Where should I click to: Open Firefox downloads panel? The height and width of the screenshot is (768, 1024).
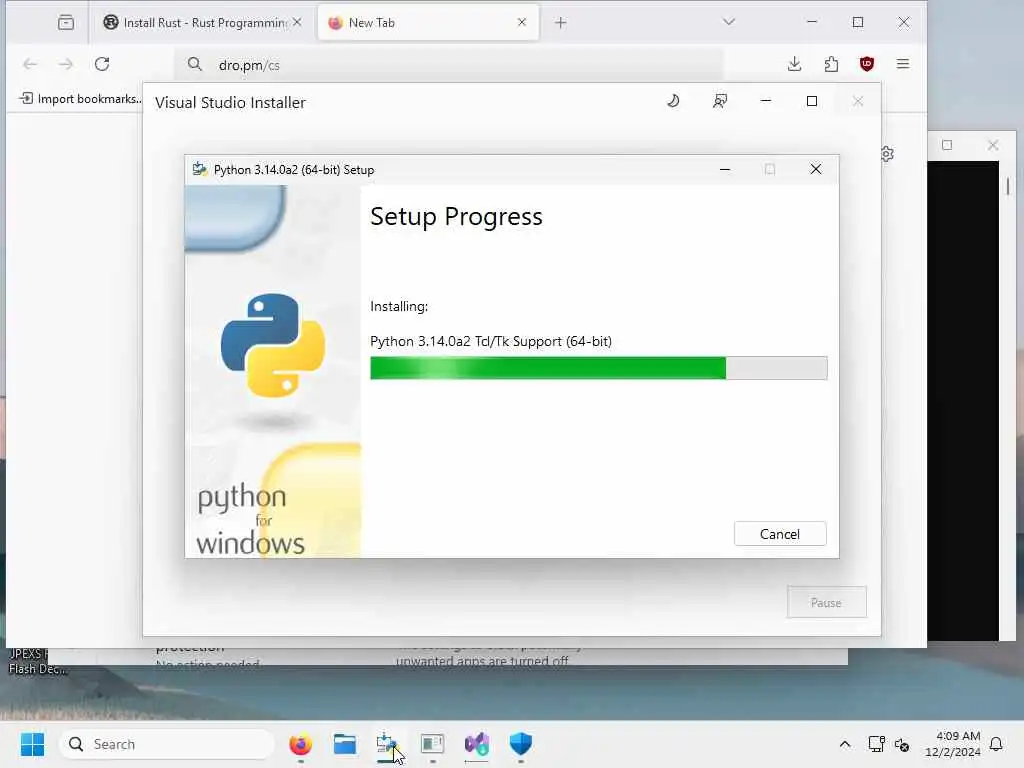pyautogui.click(x=794, y=64)
